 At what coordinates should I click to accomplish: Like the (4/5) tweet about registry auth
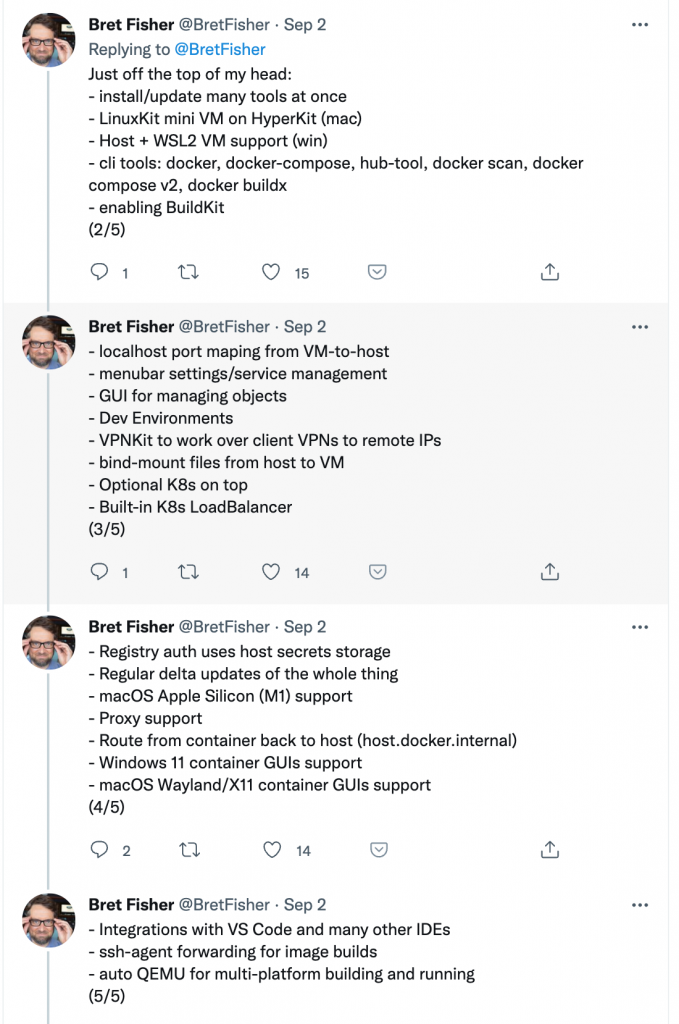click(x=272, y=850)
